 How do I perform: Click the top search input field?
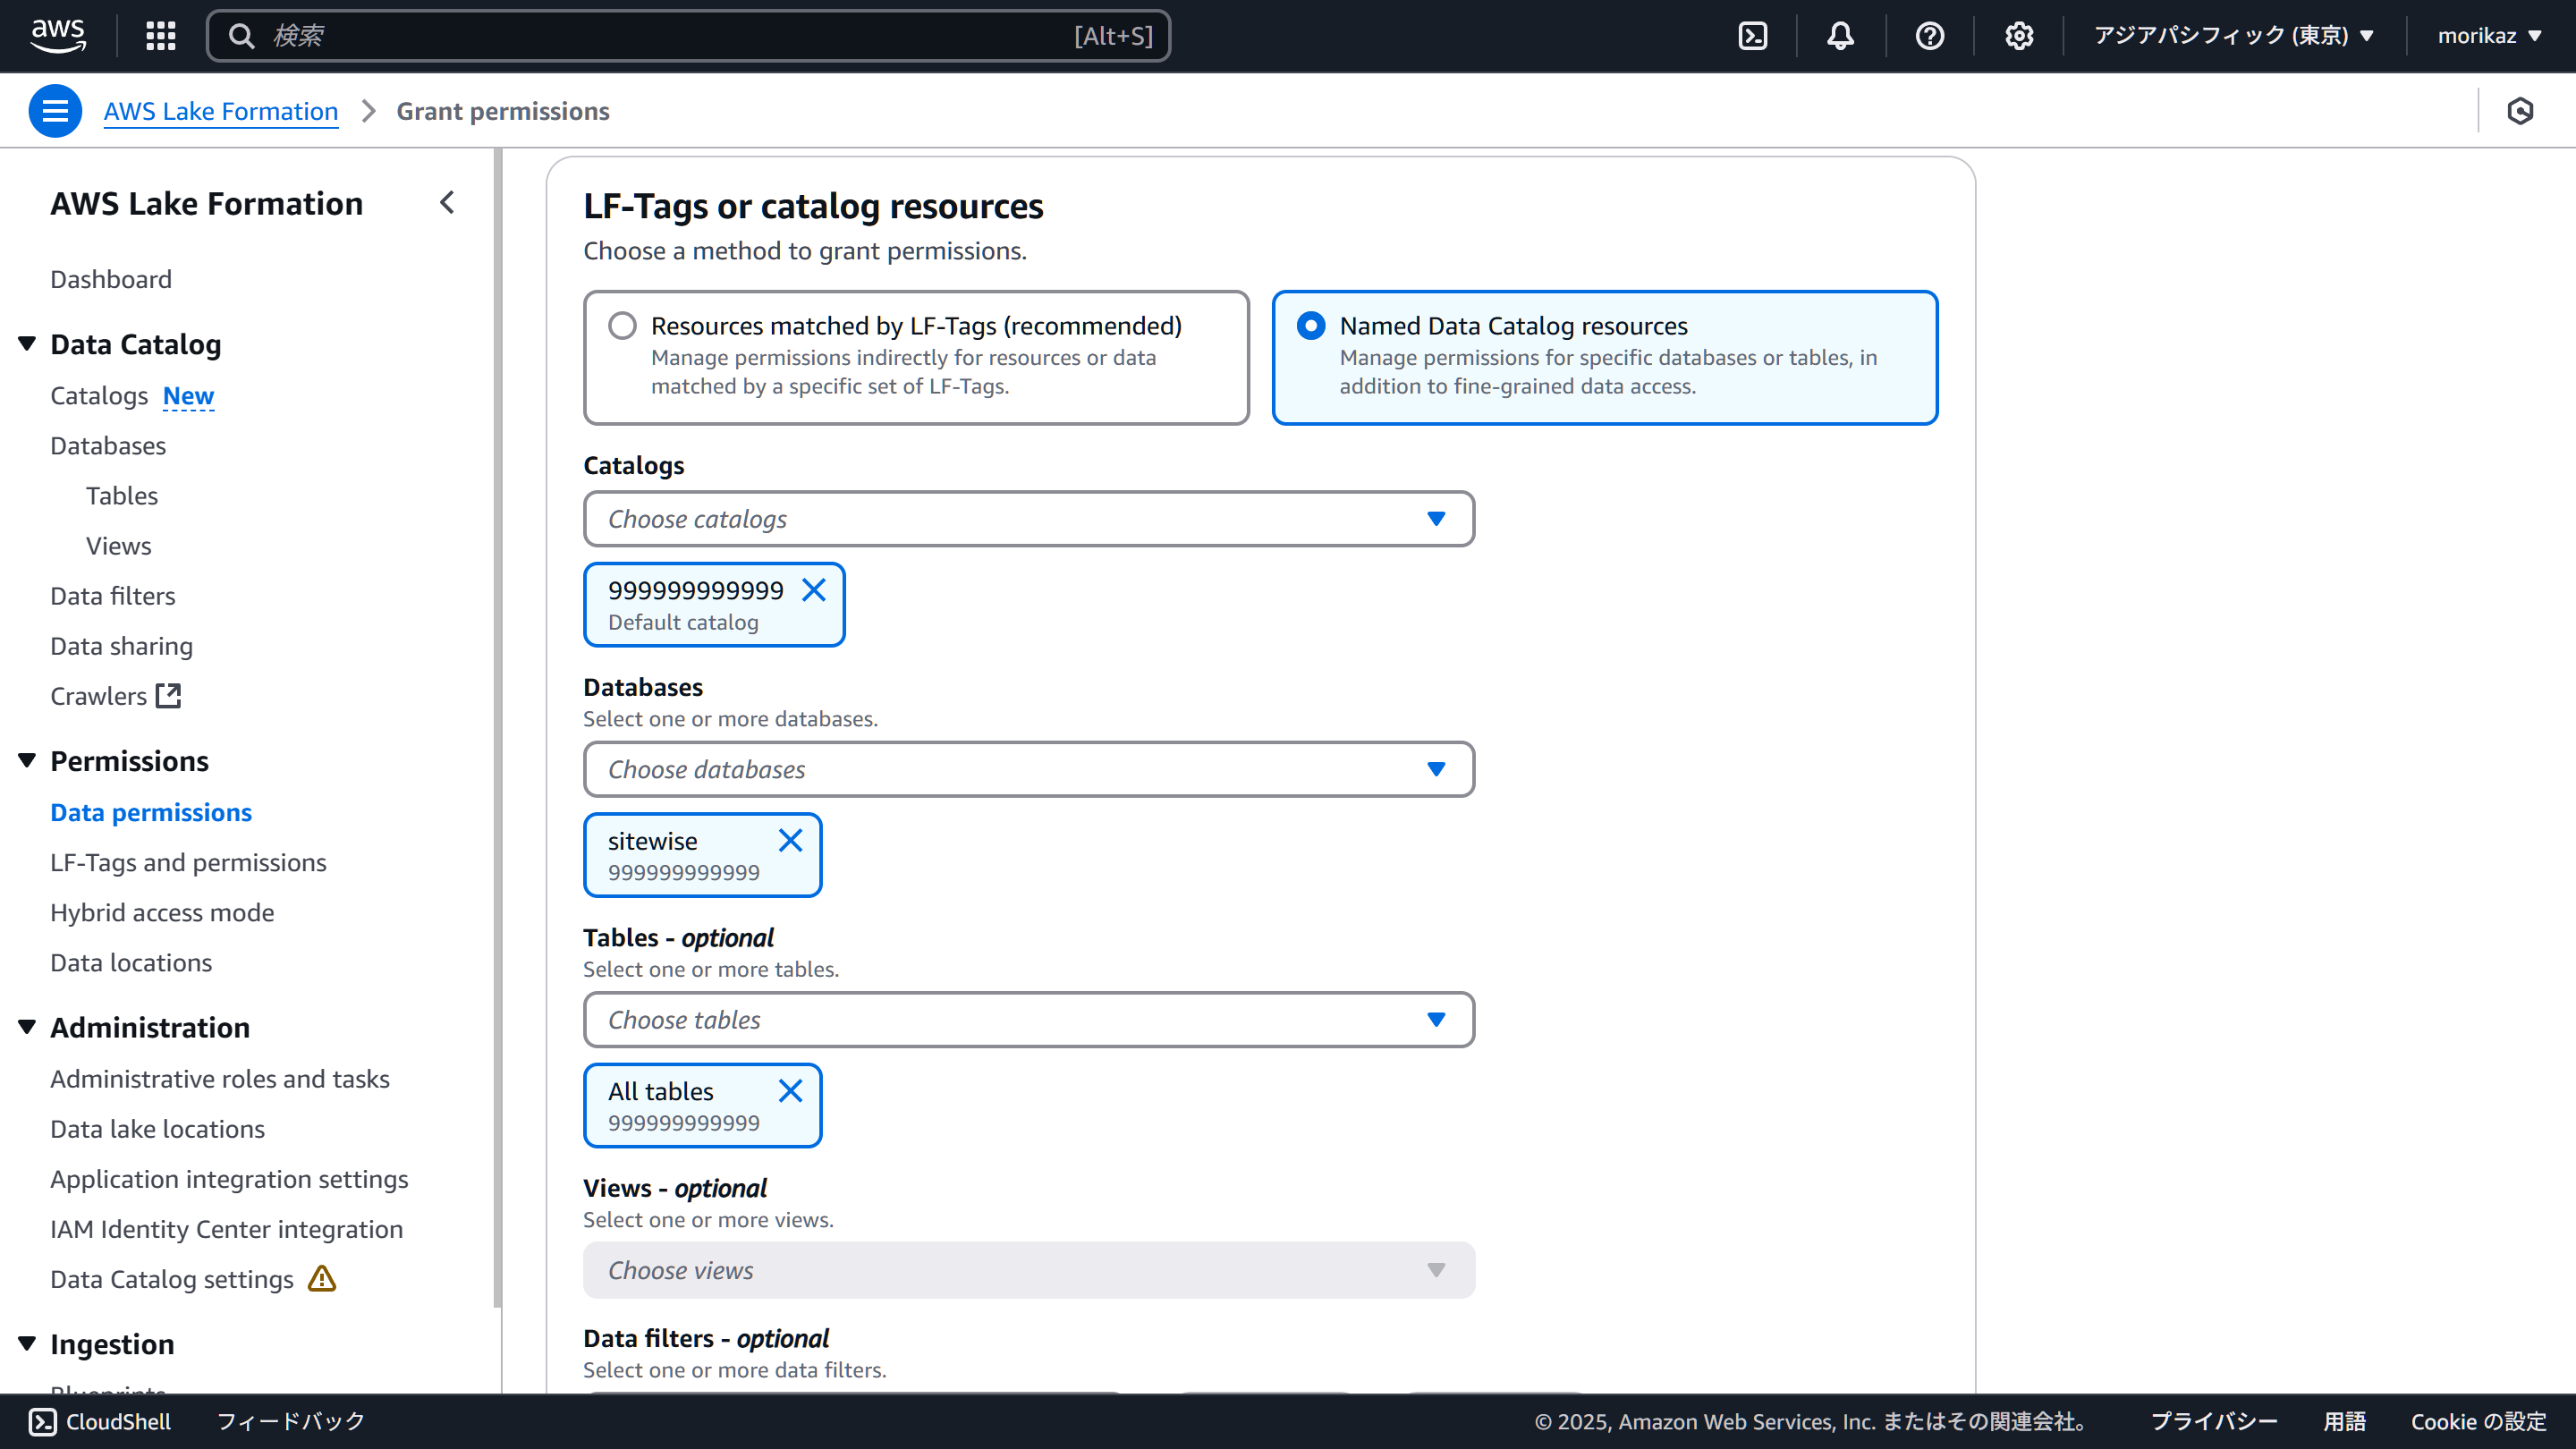point(660,36)
